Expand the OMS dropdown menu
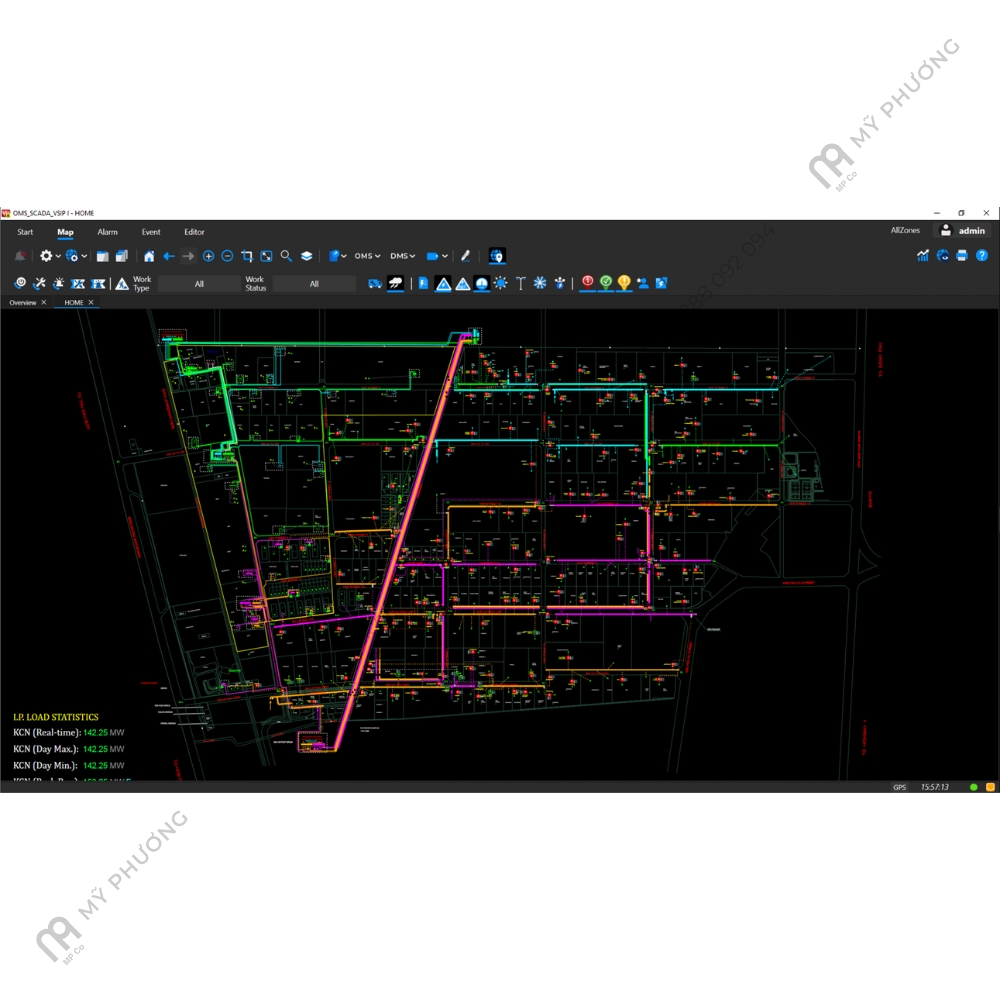Screen dimensions: 1000x1000 pyautogui.click(x=367, y=256)
